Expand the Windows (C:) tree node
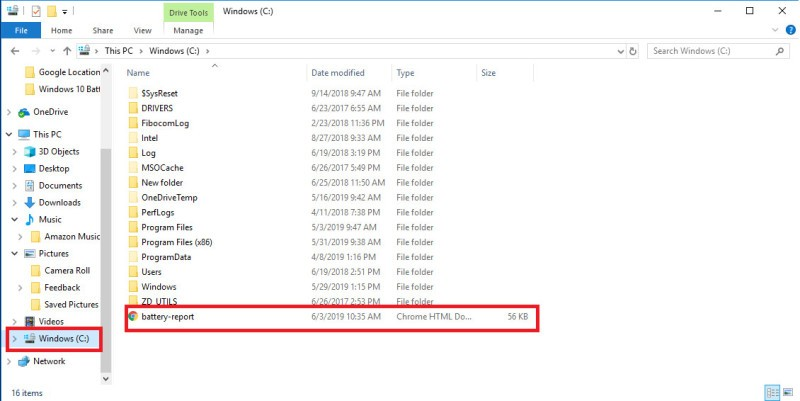This screenshot has height=401, width=800. [12, 339]
